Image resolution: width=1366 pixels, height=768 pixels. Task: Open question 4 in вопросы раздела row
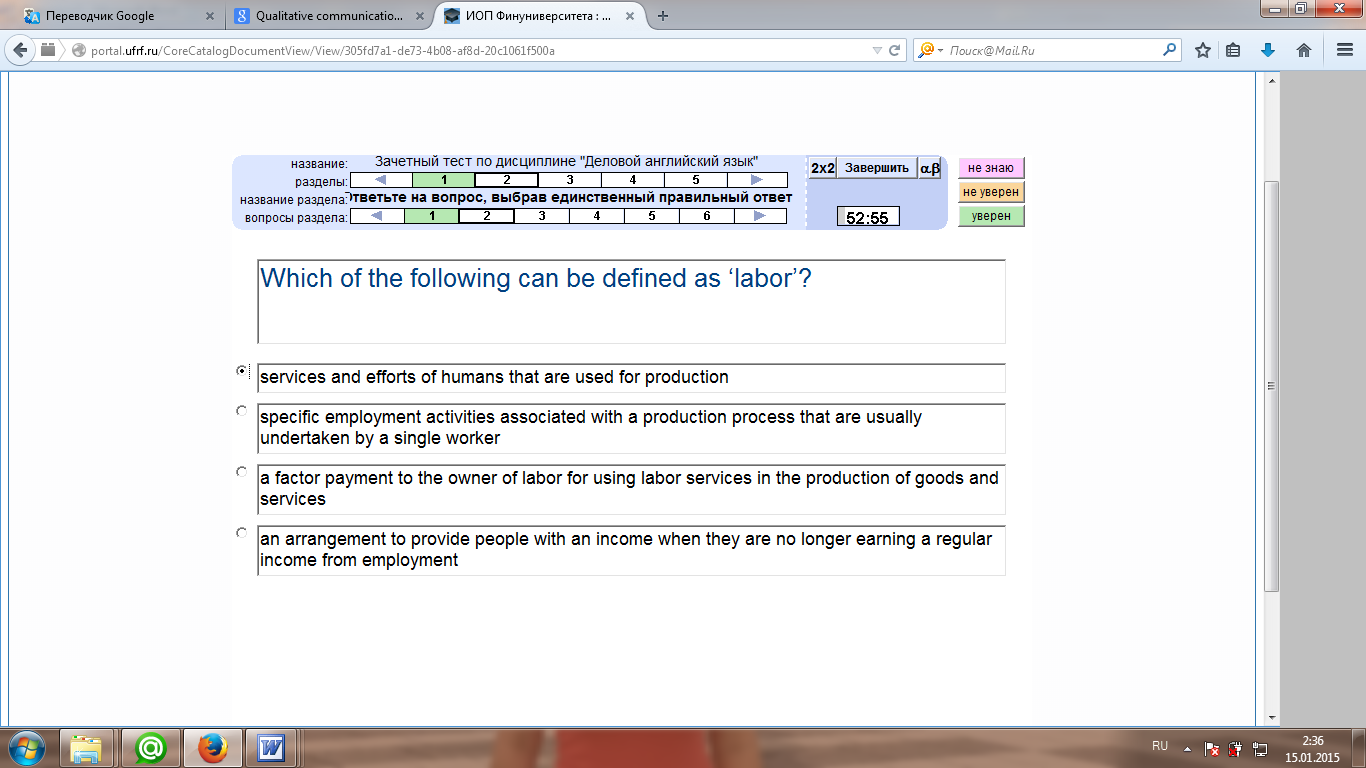coord(596,215)
